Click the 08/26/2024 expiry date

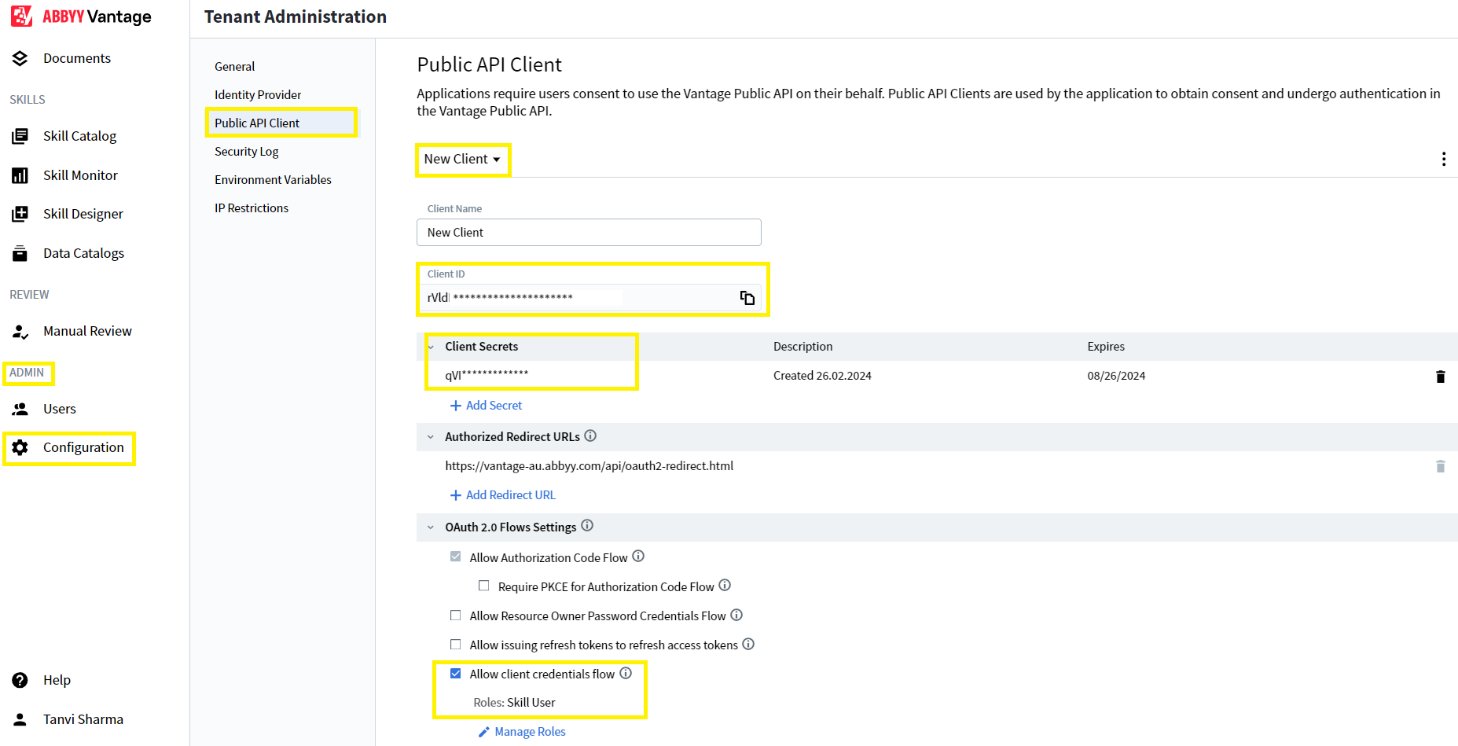1116,376
